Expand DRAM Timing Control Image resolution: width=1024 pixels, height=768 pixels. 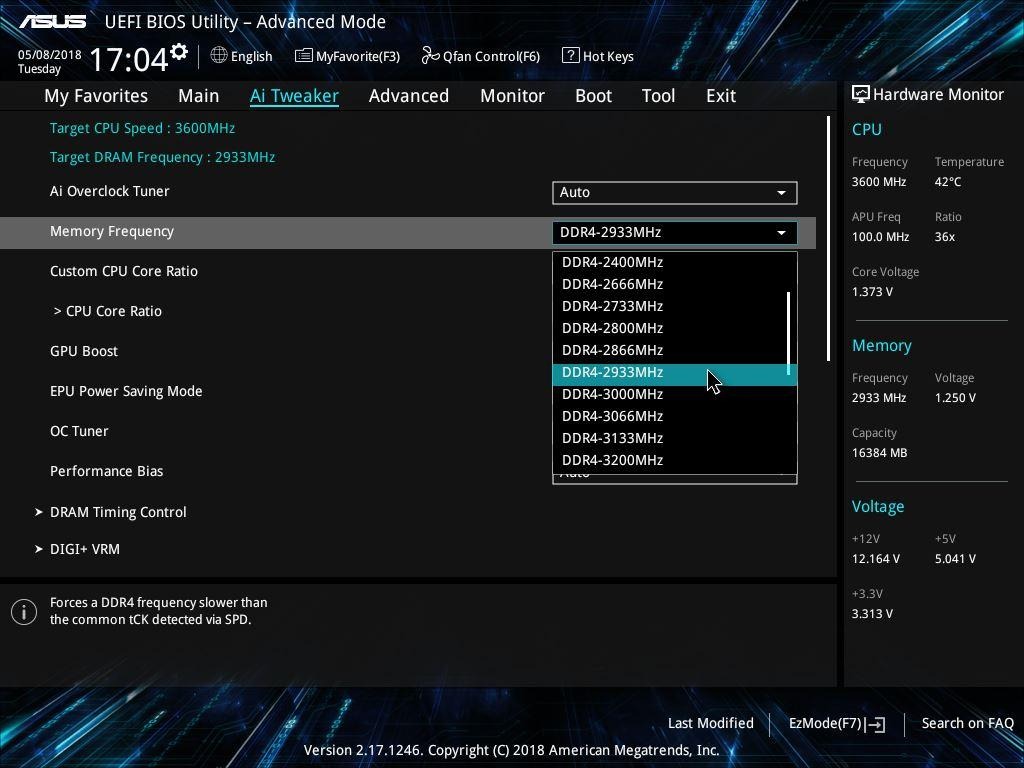(118, 512)
